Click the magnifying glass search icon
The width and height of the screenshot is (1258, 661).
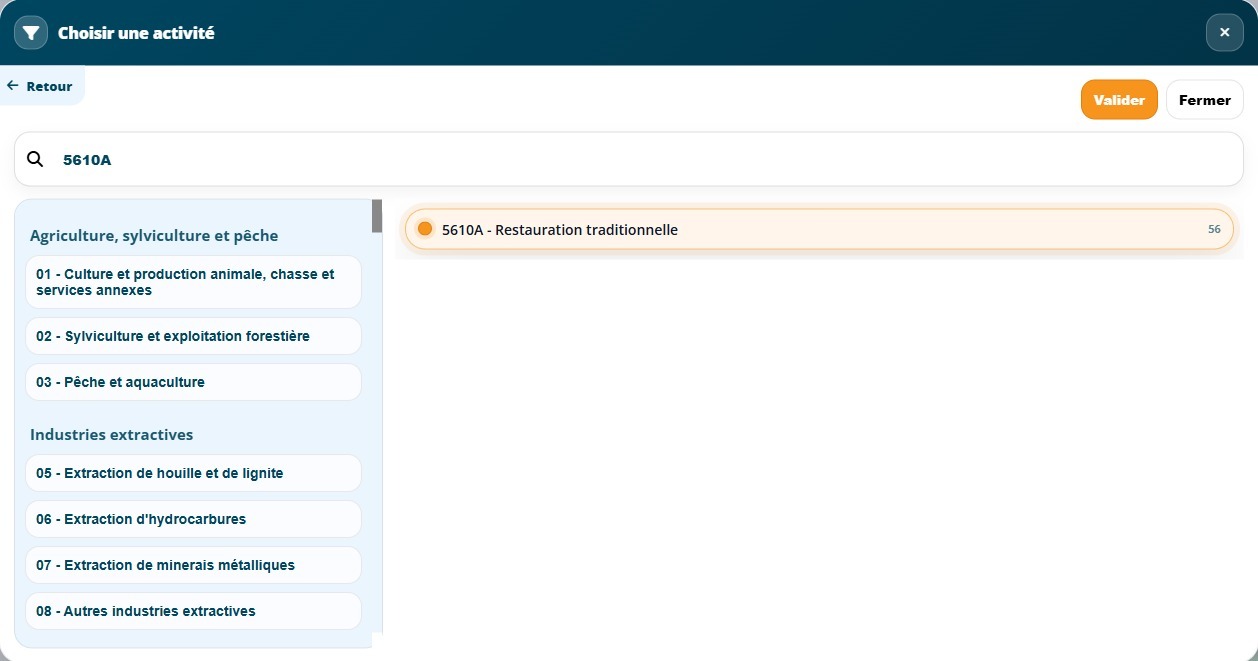(x=35, y=159)
